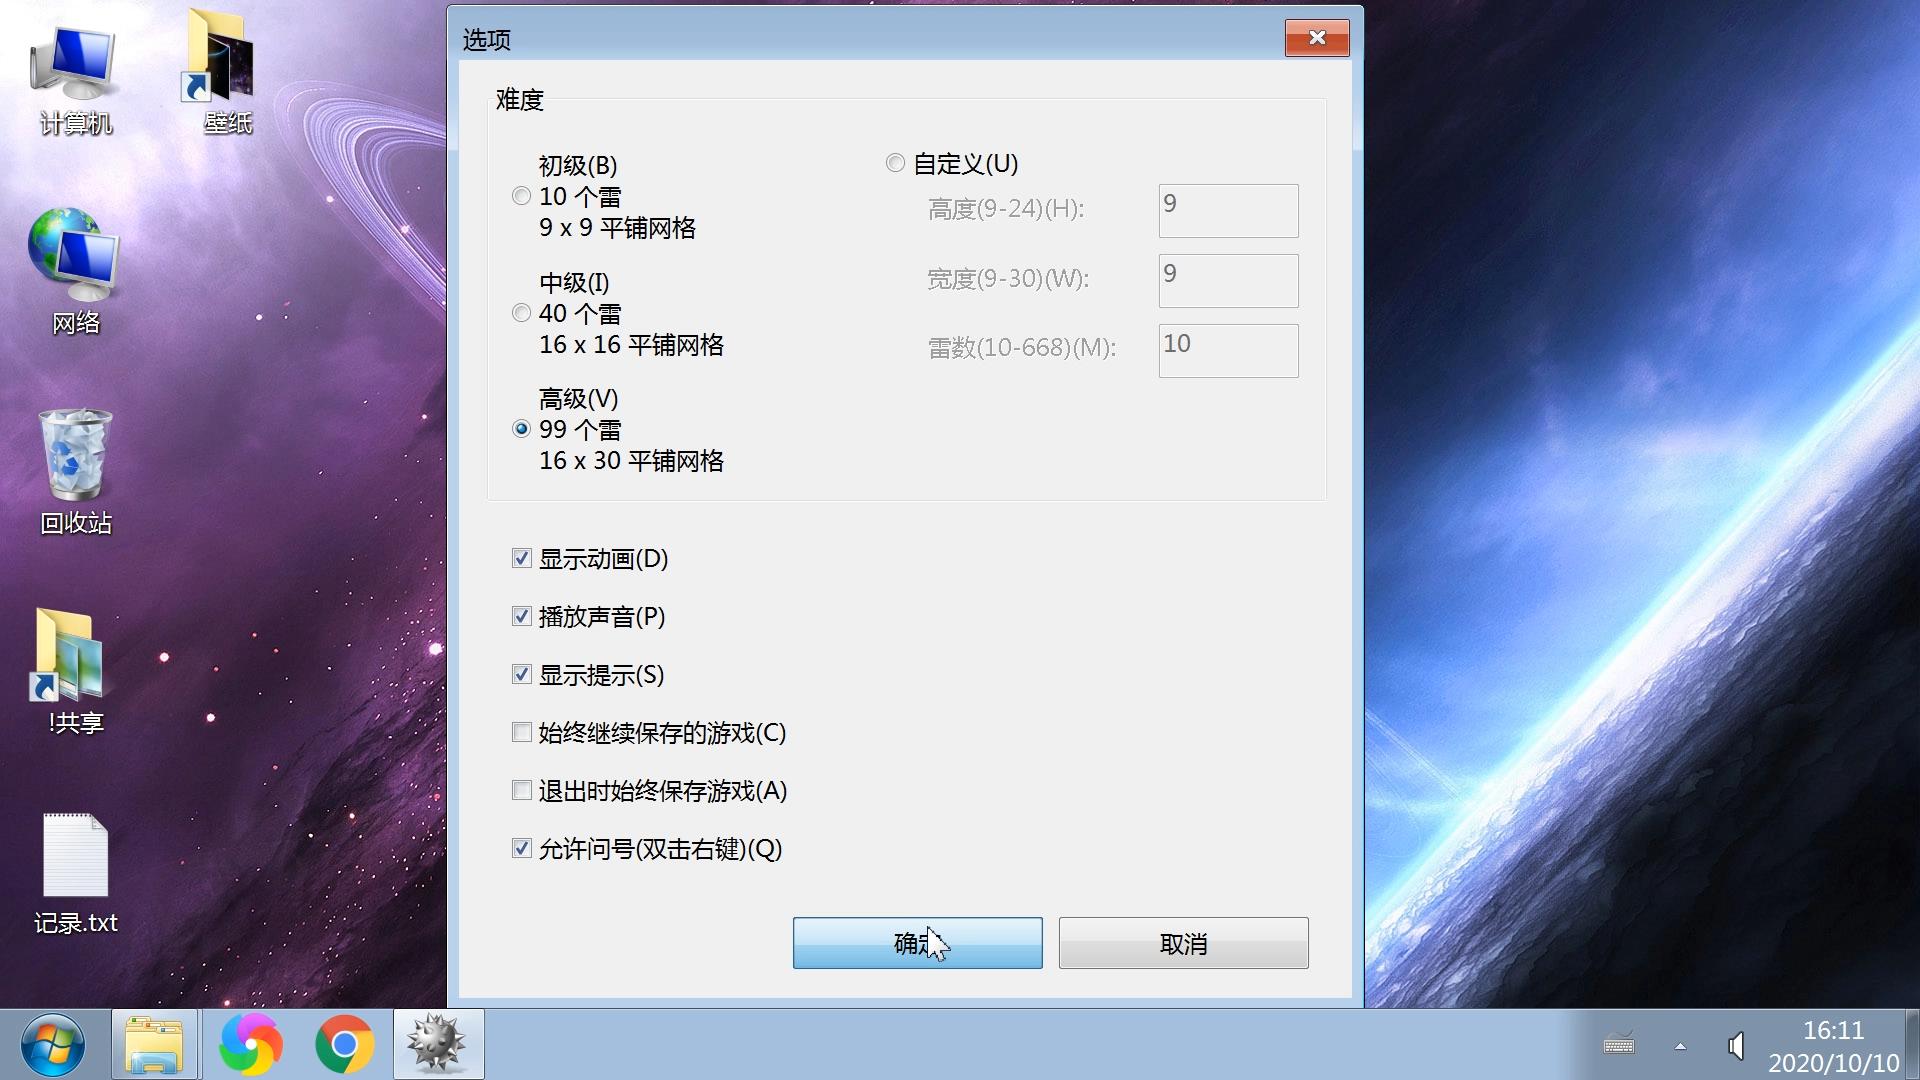This screenshot has height=1080, width=1920.
Task: Open Windows Explorer from the taskbar
Action: (155, 1045)
